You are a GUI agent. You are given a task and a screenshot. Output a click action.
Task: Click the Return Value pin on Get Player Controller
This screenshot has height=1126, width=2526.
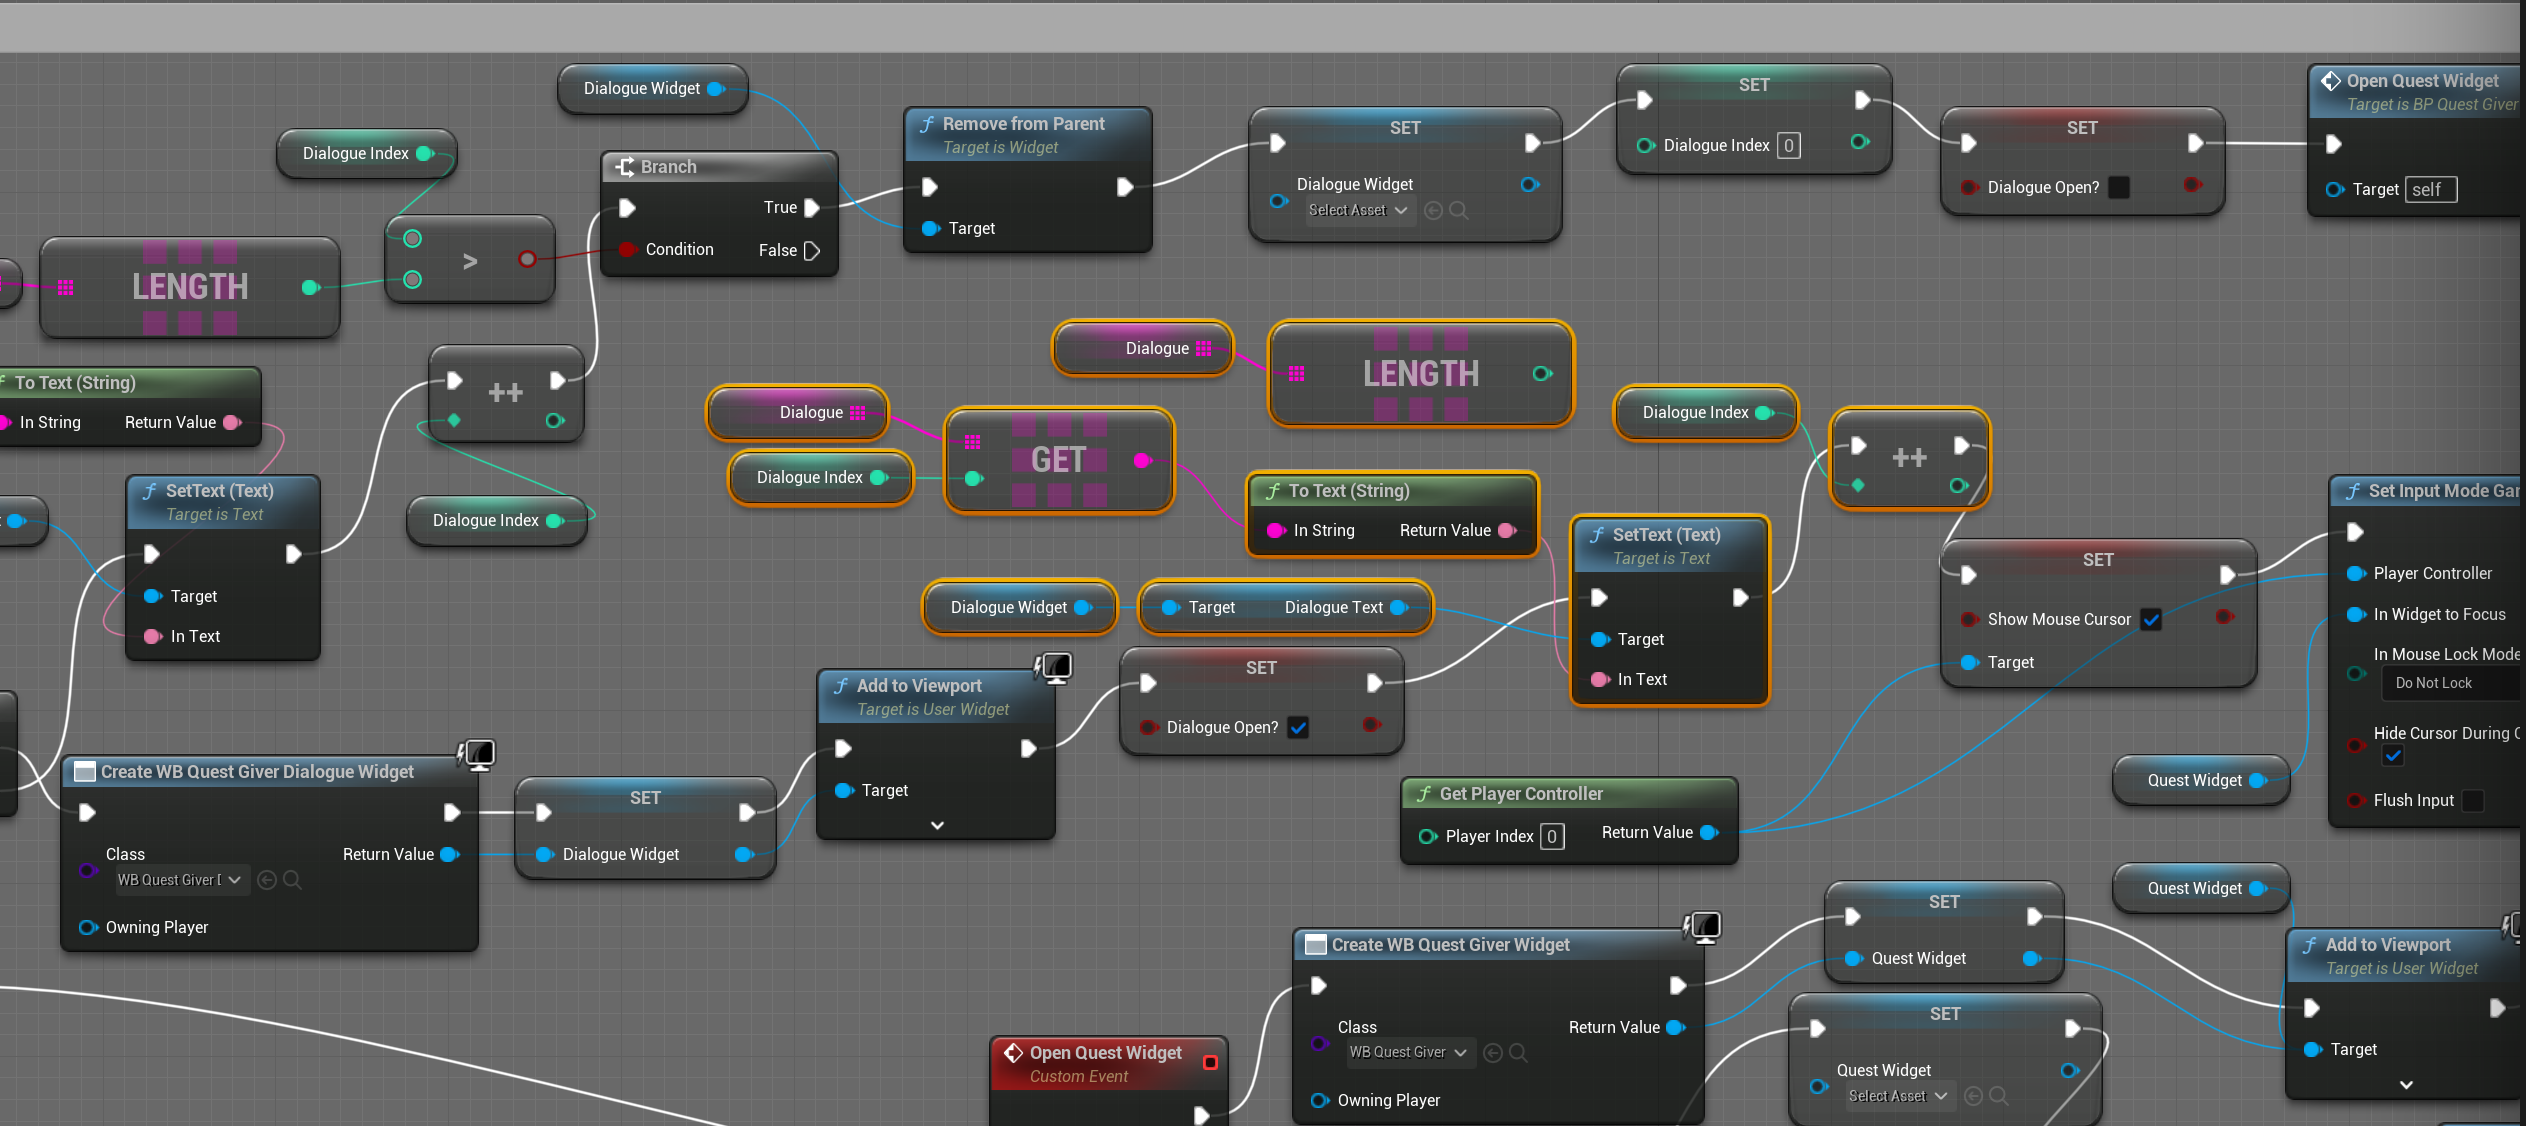click(1709, 832)
